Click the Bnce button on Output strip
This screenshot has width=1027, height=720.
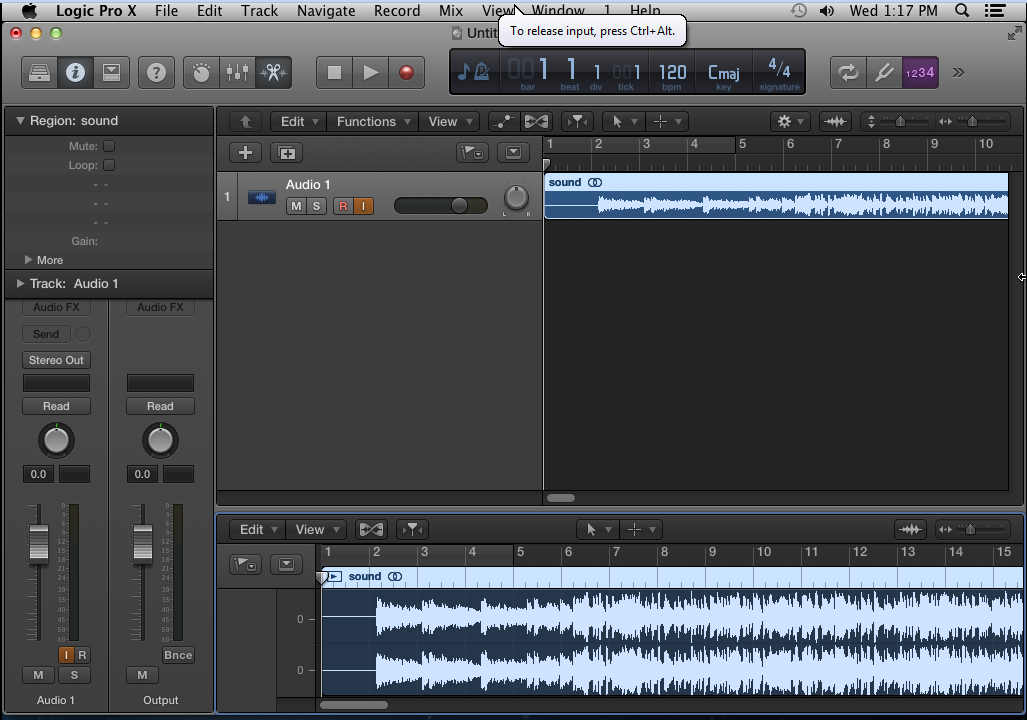click(177, 655)
